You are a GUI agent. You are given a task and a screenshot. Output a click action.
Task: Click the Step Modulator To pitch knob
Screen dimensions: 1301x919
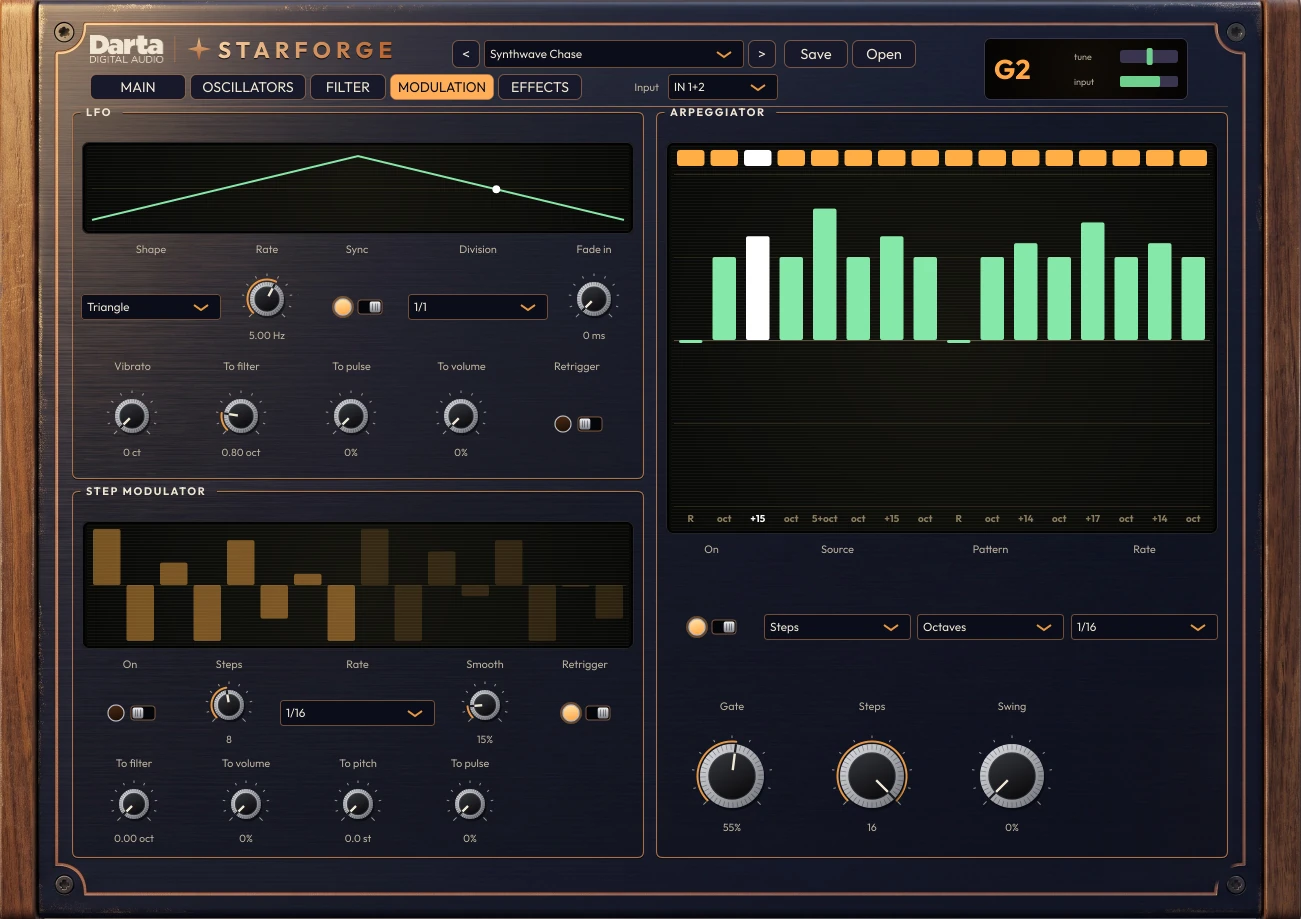357,803
